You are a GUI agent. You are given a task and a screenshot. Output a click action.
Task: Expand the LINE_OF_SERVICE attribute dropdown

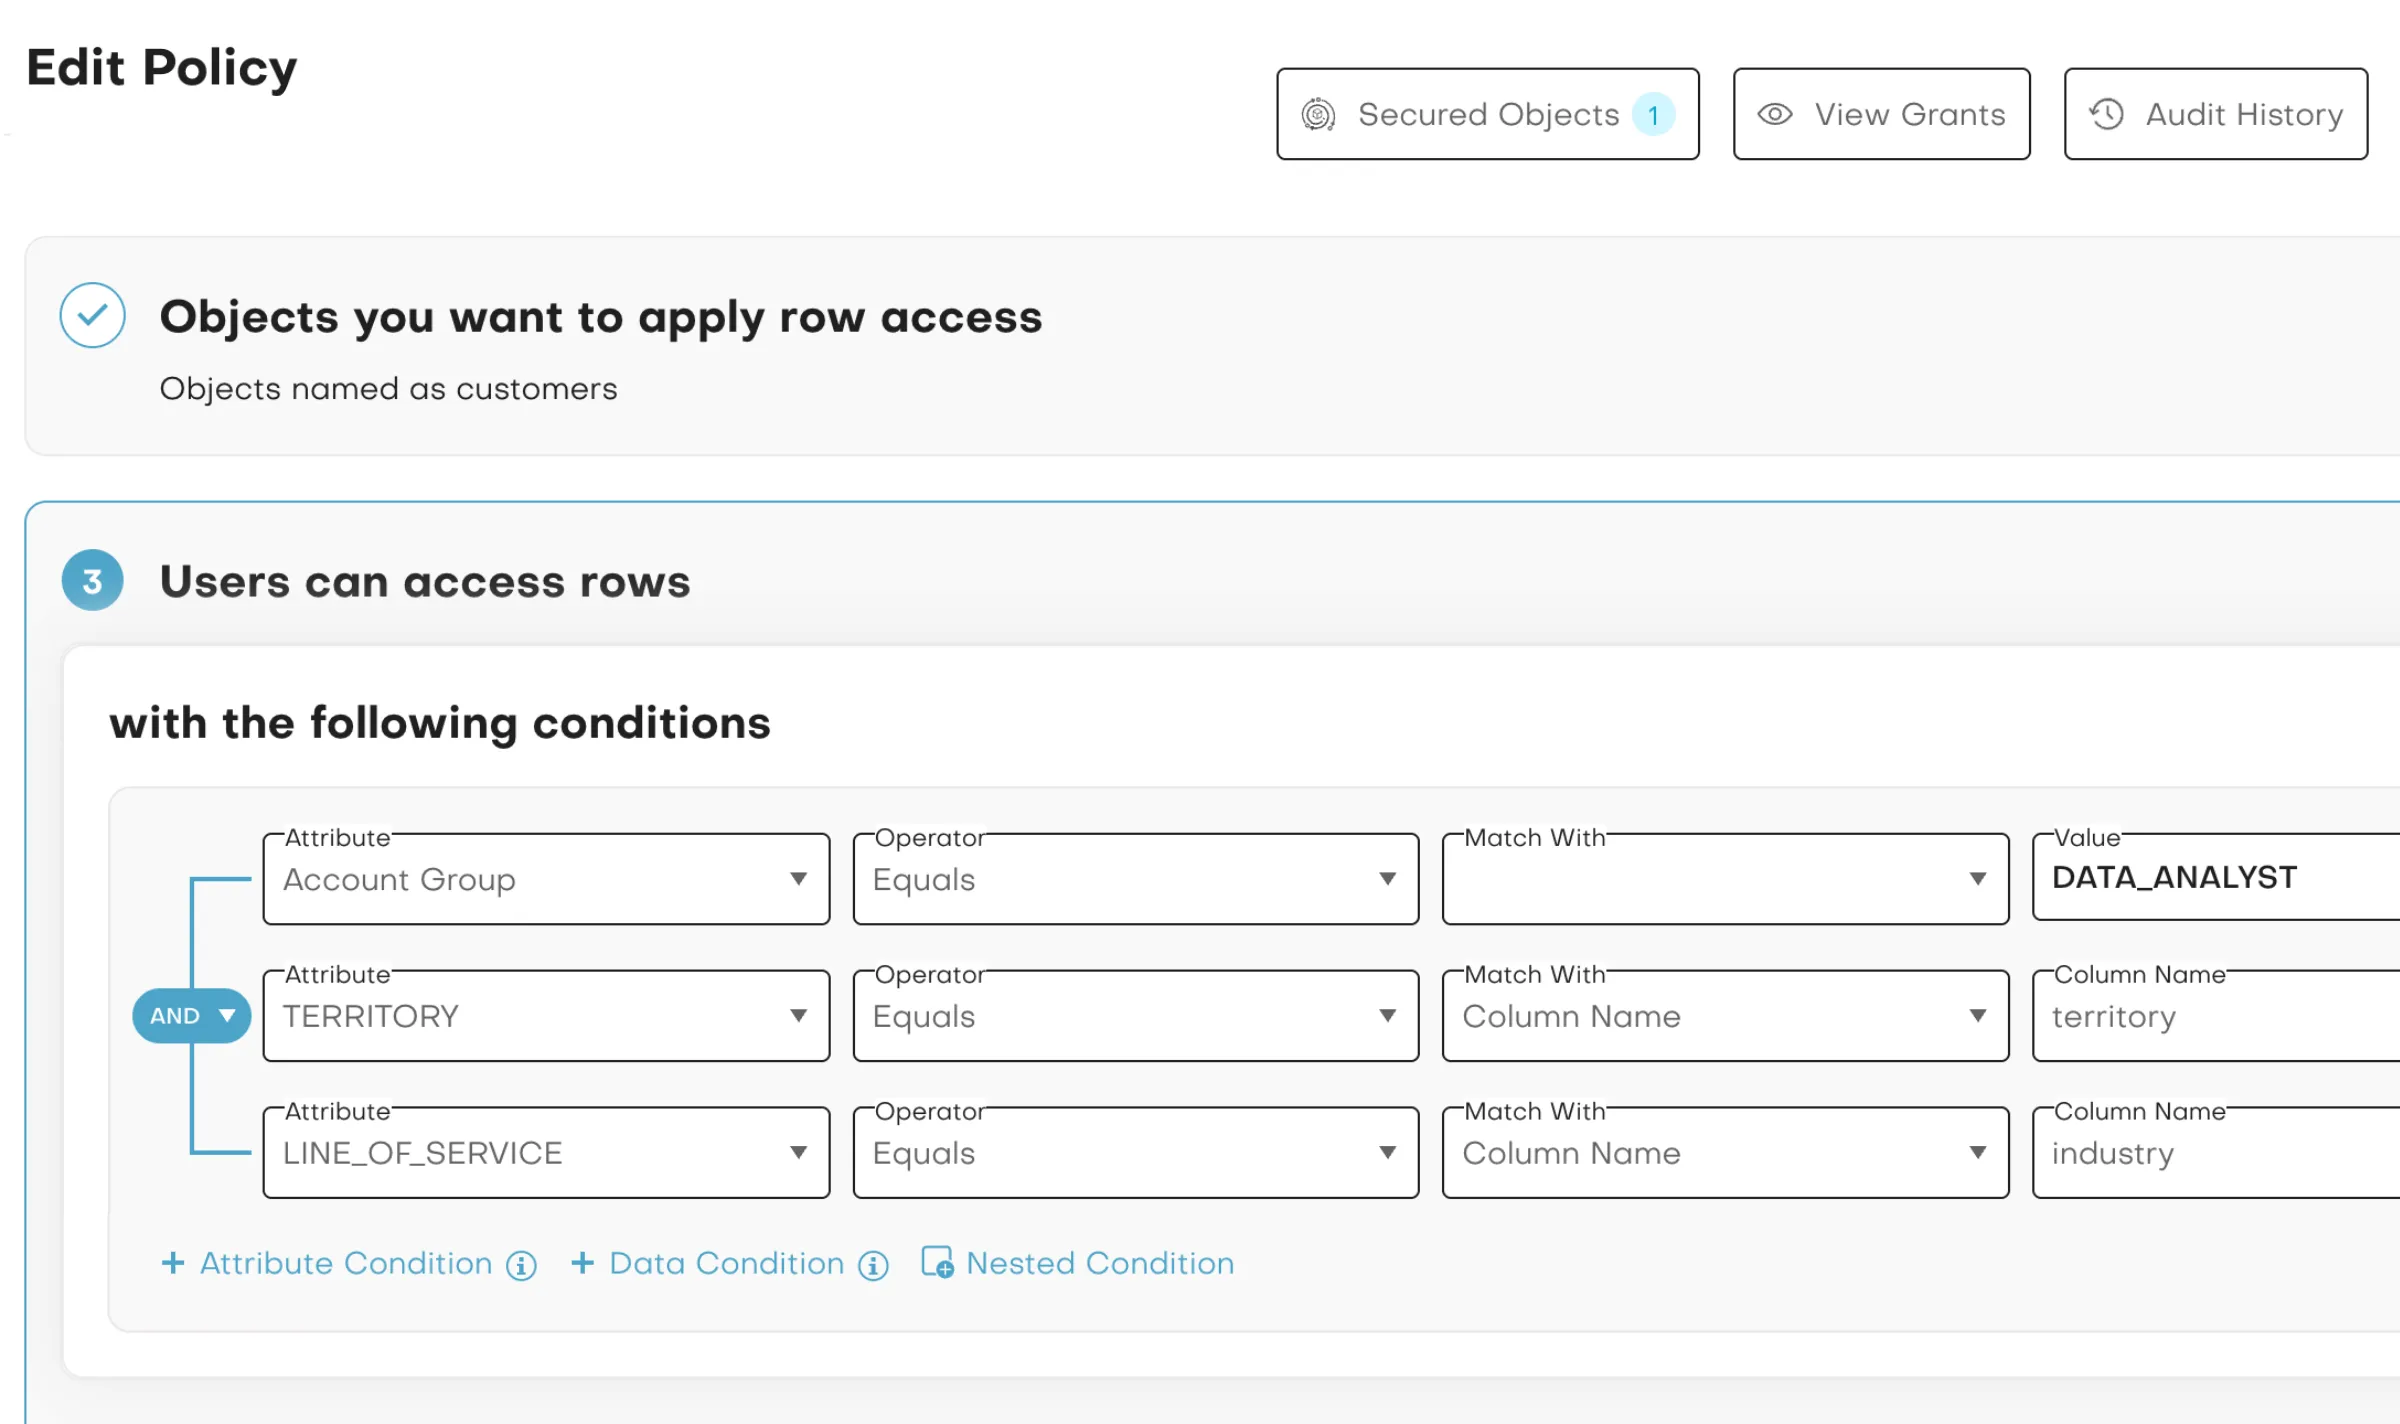(x=798, y=1152)
